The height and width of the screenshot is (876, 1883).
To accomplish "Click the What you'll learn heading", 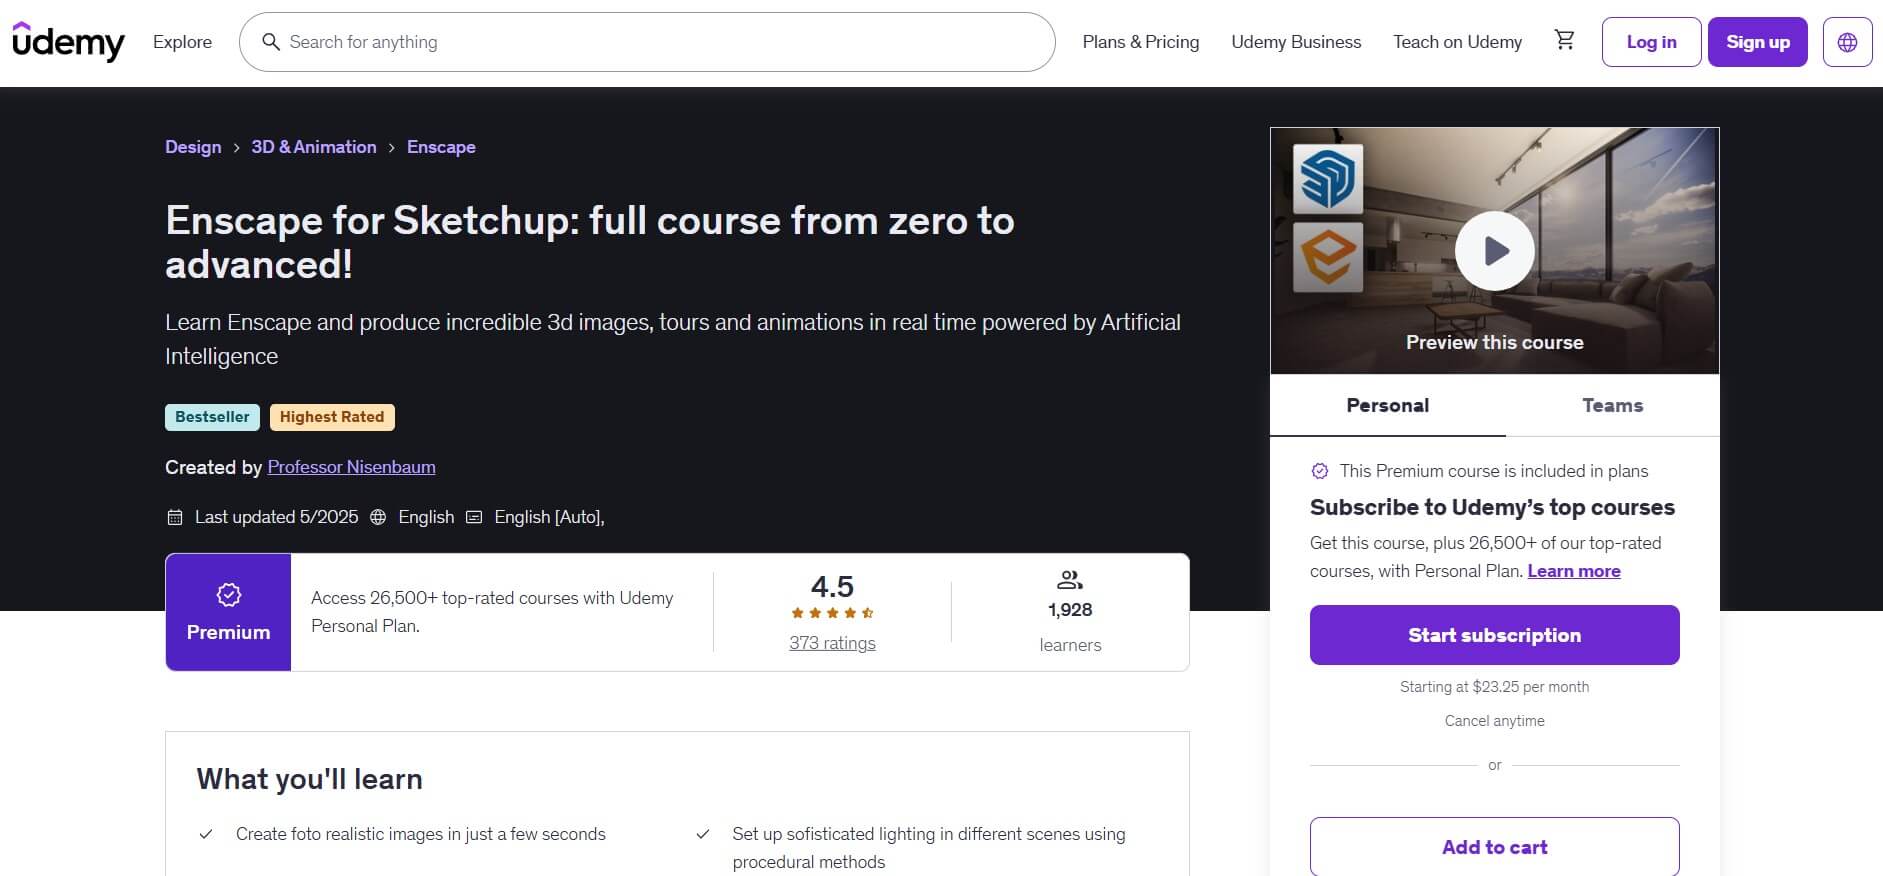I will 309,779.
